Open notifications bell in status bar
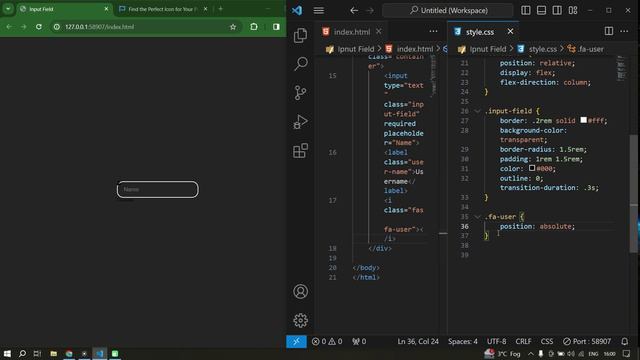640x360 pixels. 624,341
